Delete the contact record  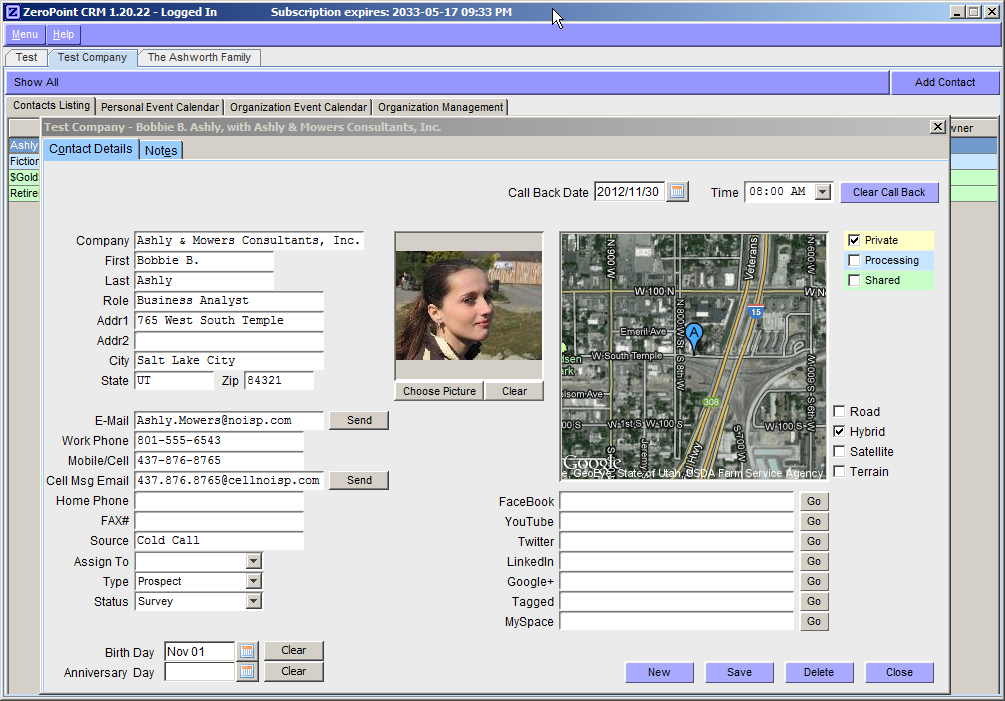pos(818,672)
